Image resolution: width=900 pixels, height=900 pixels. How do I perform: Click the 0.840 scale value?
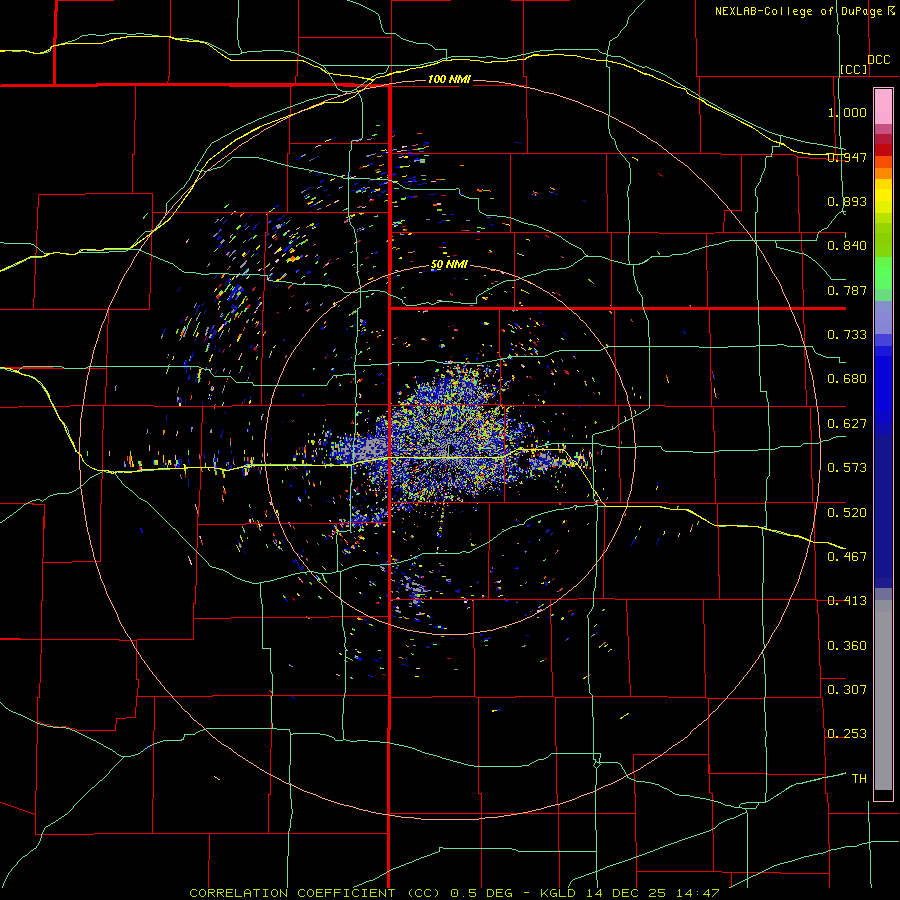847,246
